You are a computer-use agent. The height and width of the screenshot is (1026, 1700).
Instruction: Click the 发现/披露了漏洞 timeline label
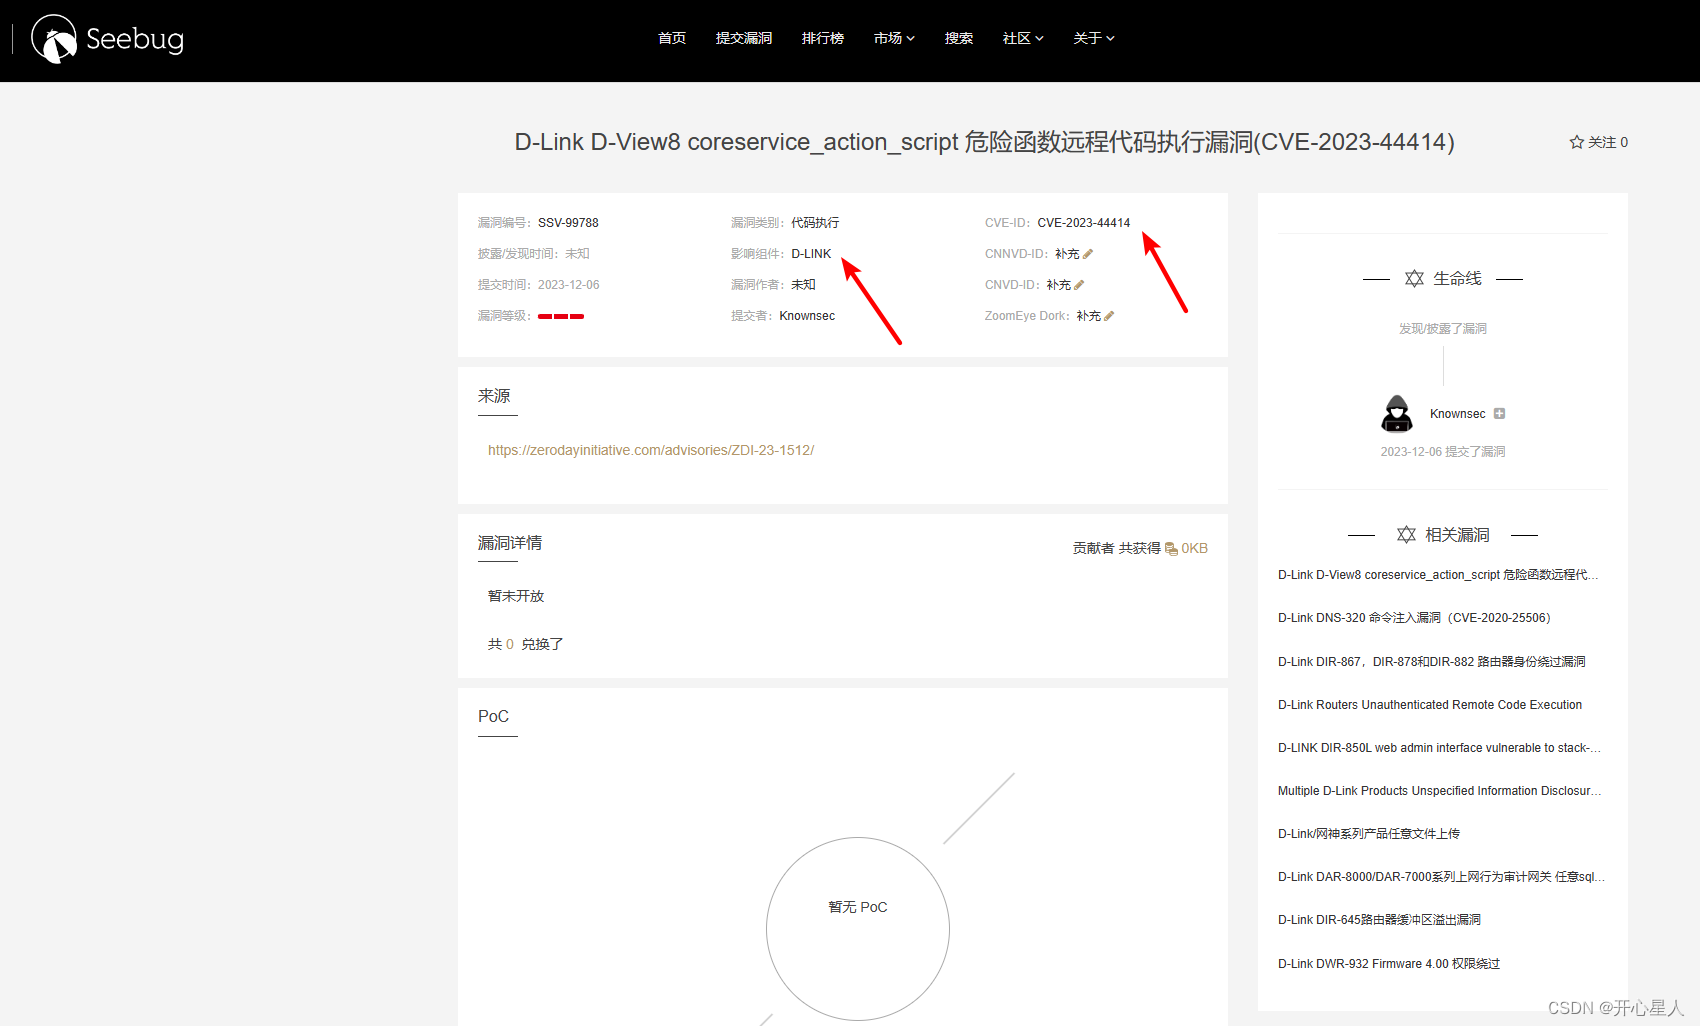[1443, 329]
